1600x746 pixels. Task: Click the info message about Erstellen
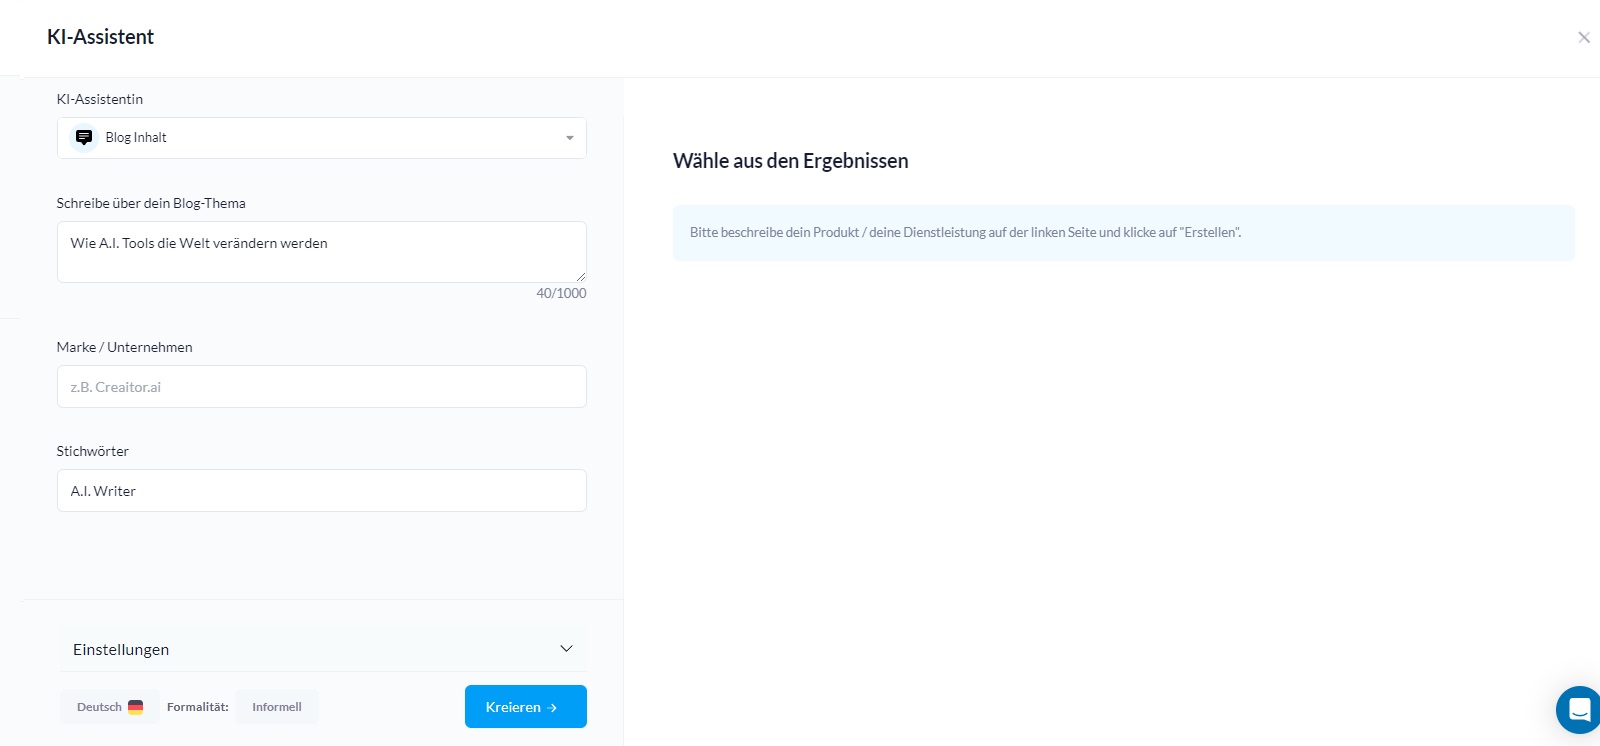pos(1124,233)
